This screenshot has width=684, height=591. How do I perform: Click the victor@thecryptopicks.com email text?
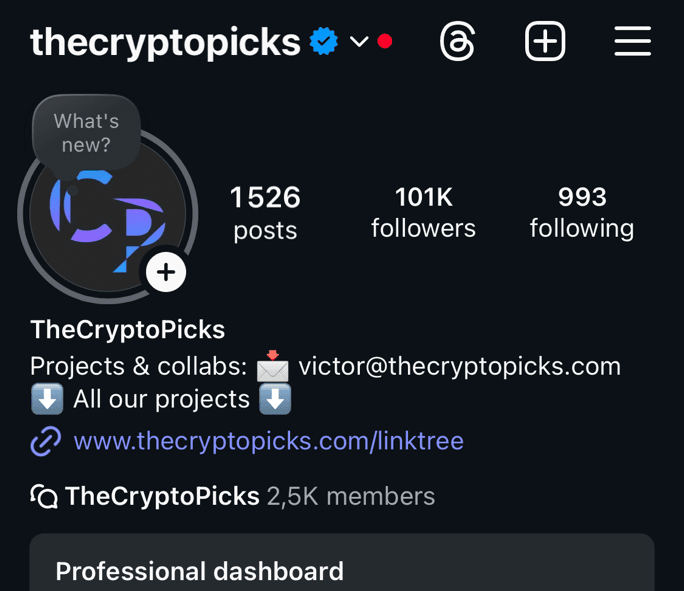tap(459, 366)
